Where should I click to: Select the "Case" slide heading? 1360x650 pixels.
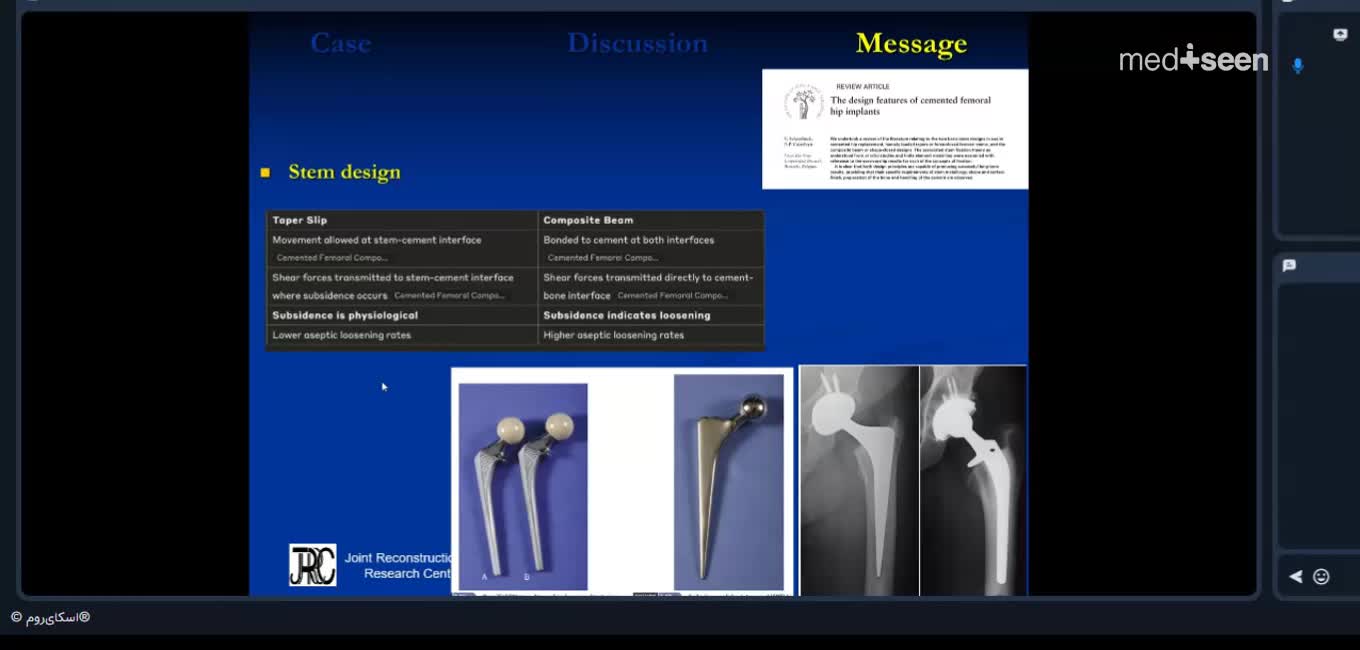pyautogui.click(x=341, y=43)
